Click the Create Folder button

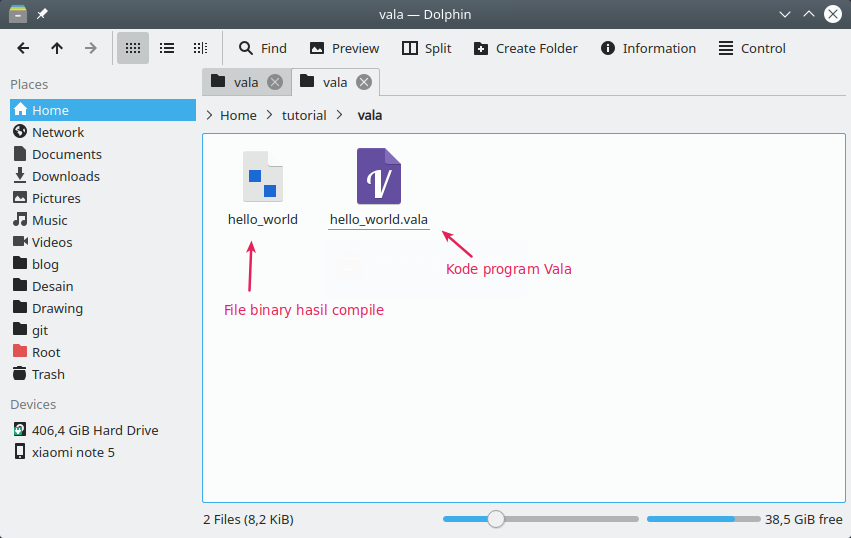tap(525, 48)
